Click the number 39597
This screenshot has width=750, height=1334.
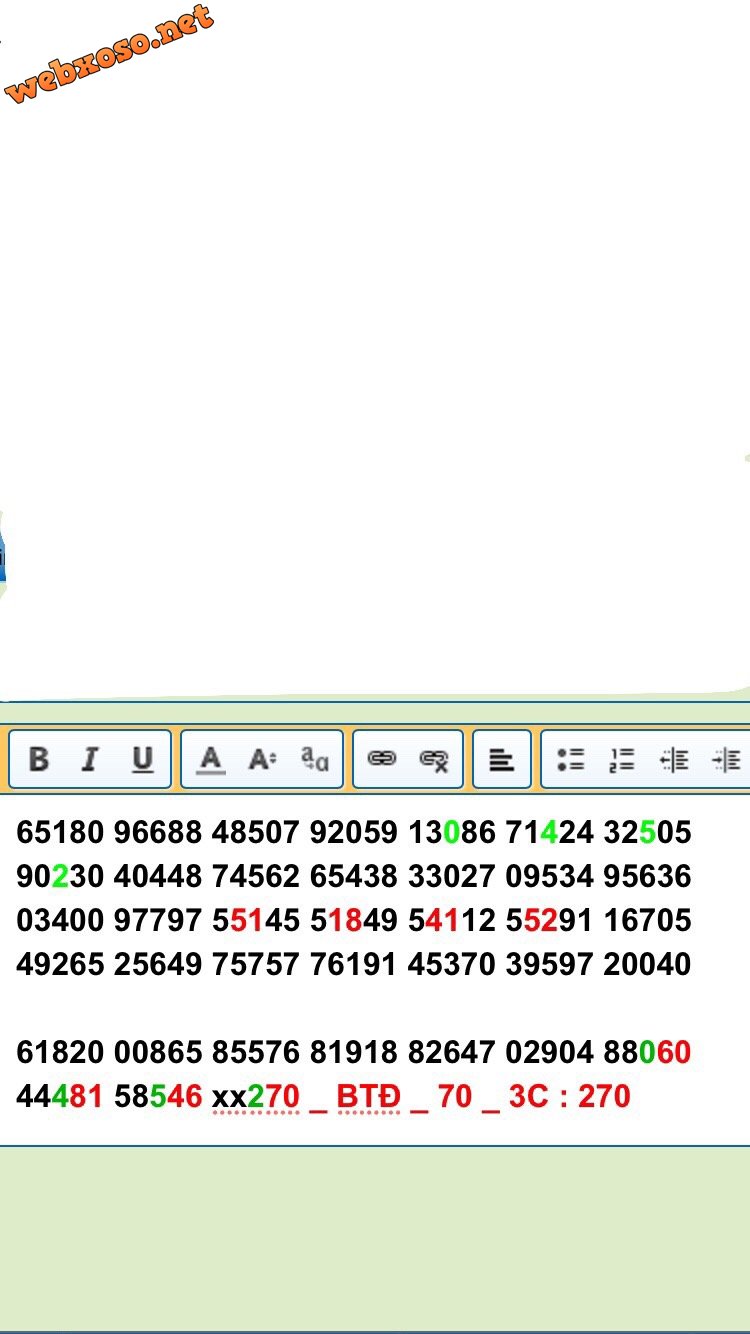(550, 964)
